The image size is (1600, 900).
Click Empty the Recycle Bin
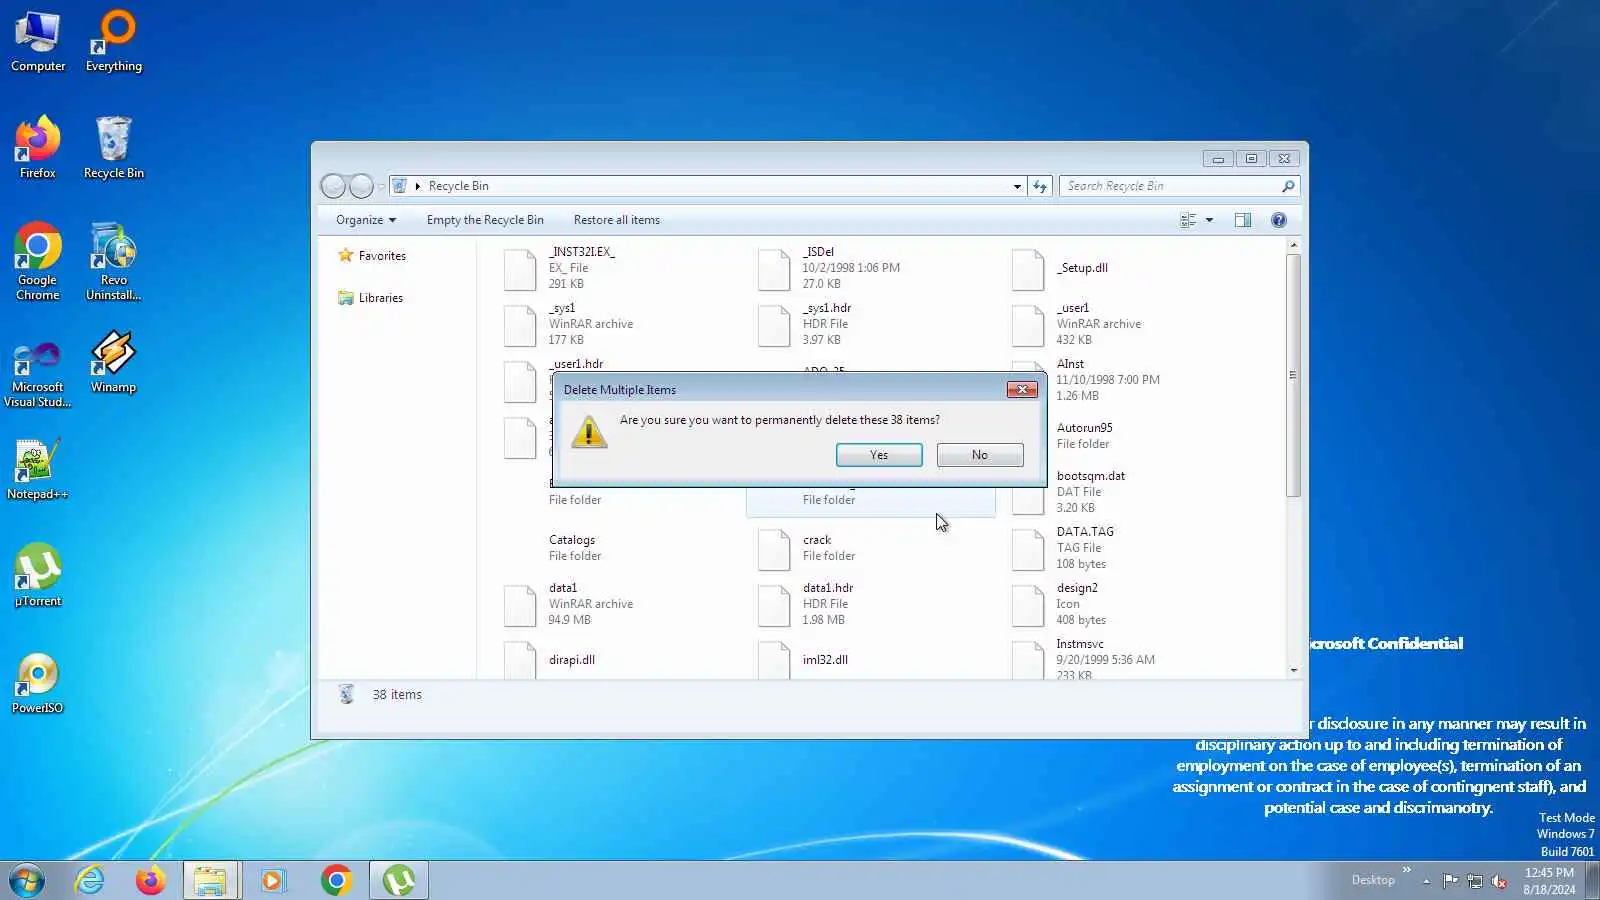(485, 220)
